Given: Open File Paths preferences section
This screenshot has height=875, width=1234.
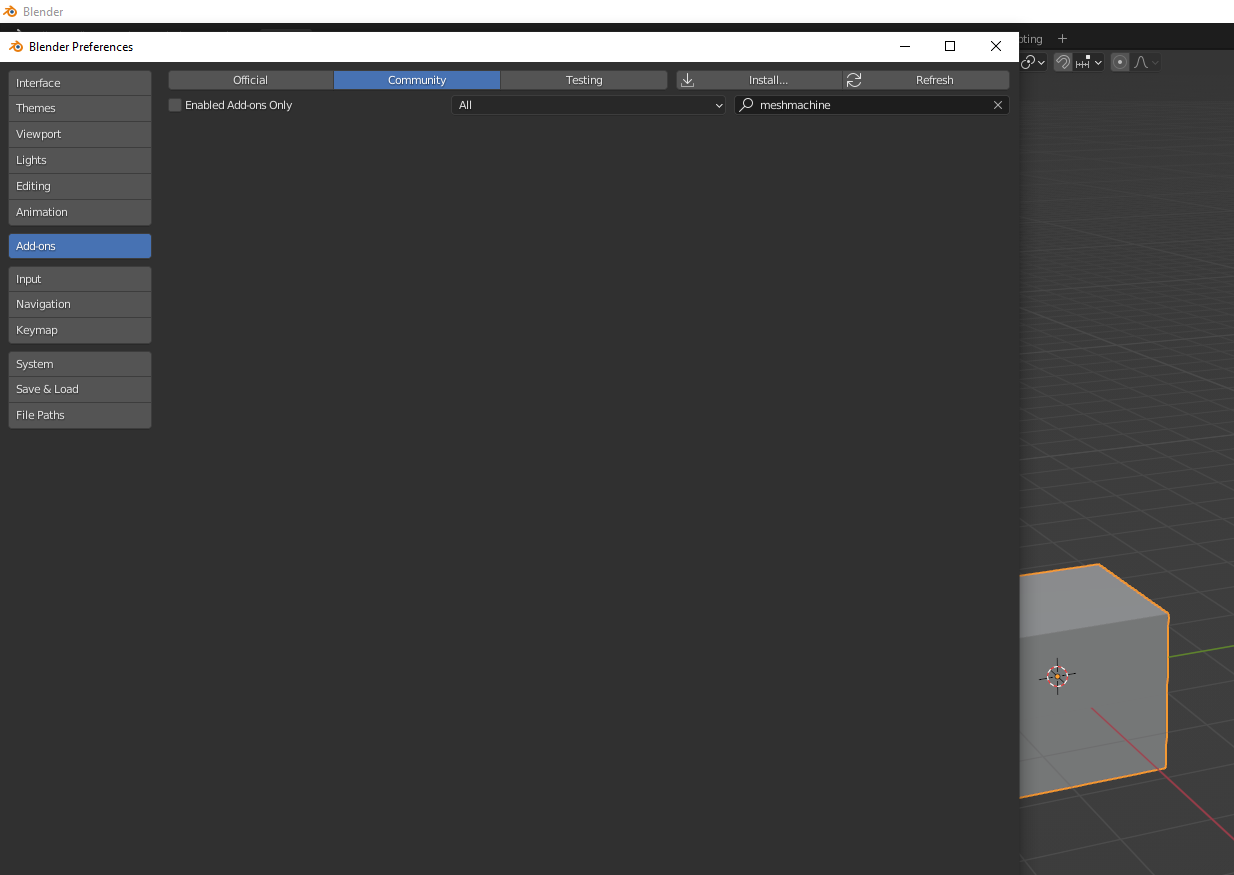Looking at the screenshot, I should tap(80, 415).
